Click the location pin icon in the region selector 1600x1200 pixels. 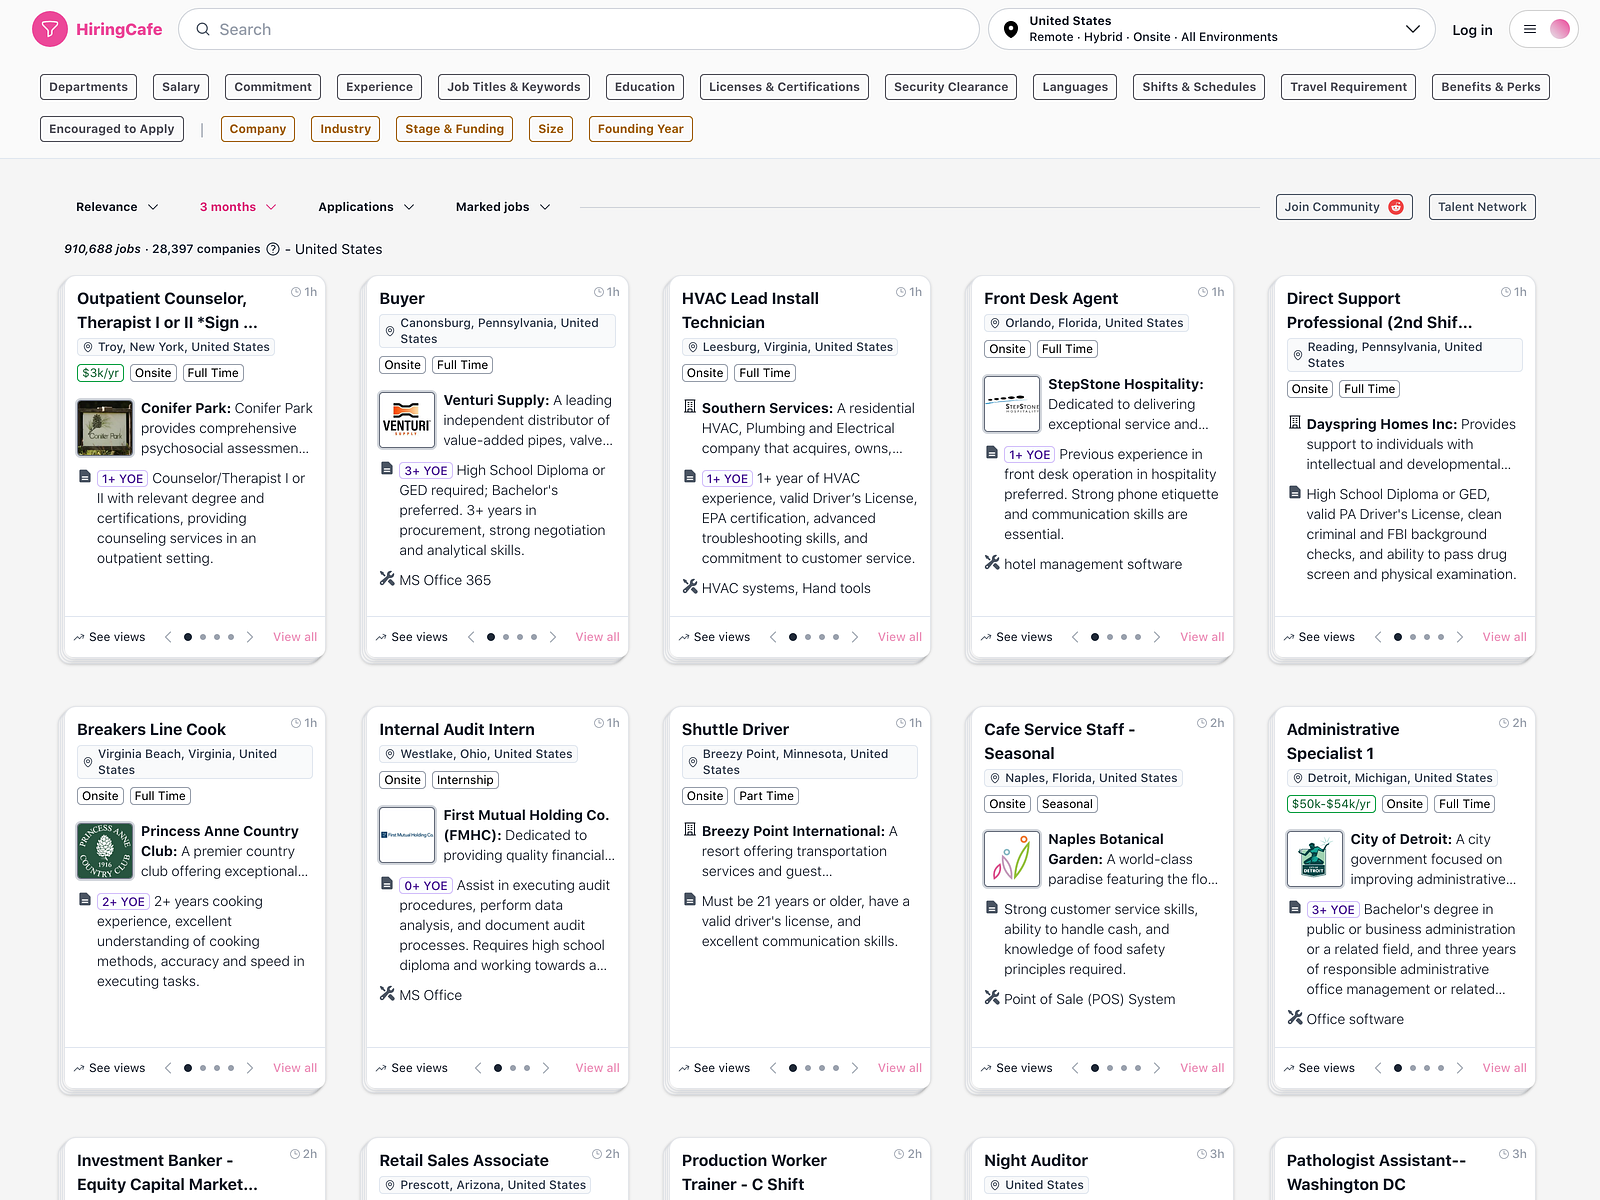point(1010,29)
